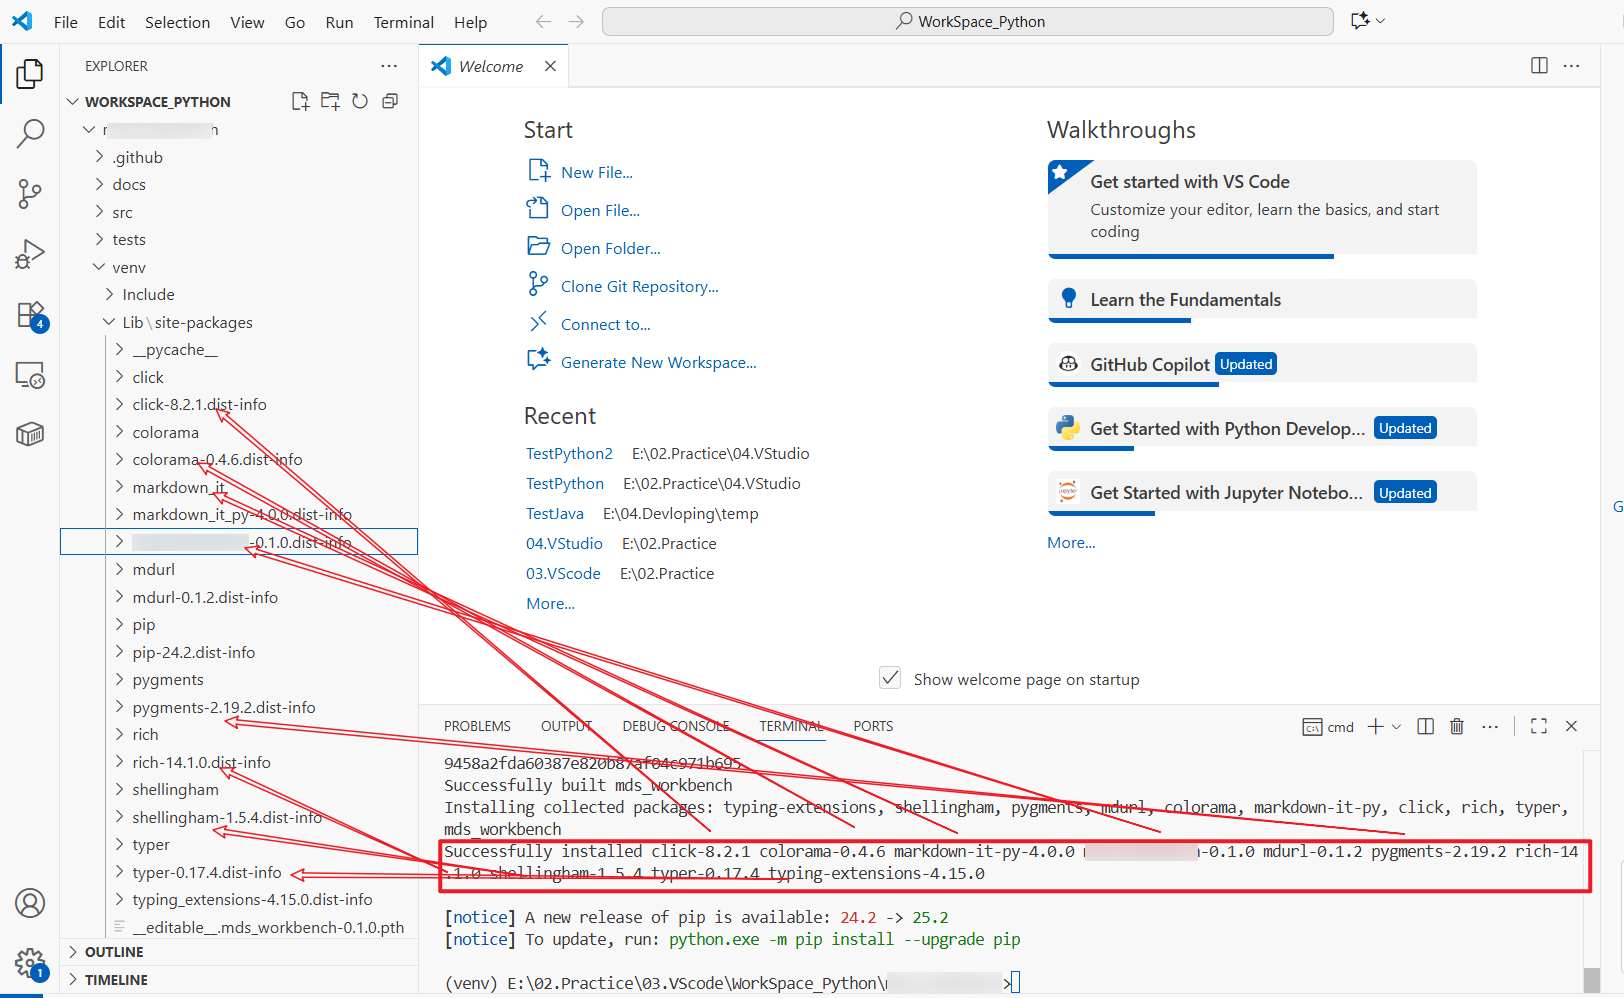Open the Accounts icon
The width and height of the screenshot is (1624, 998).
pyautogui.click(x=30, y=903)
